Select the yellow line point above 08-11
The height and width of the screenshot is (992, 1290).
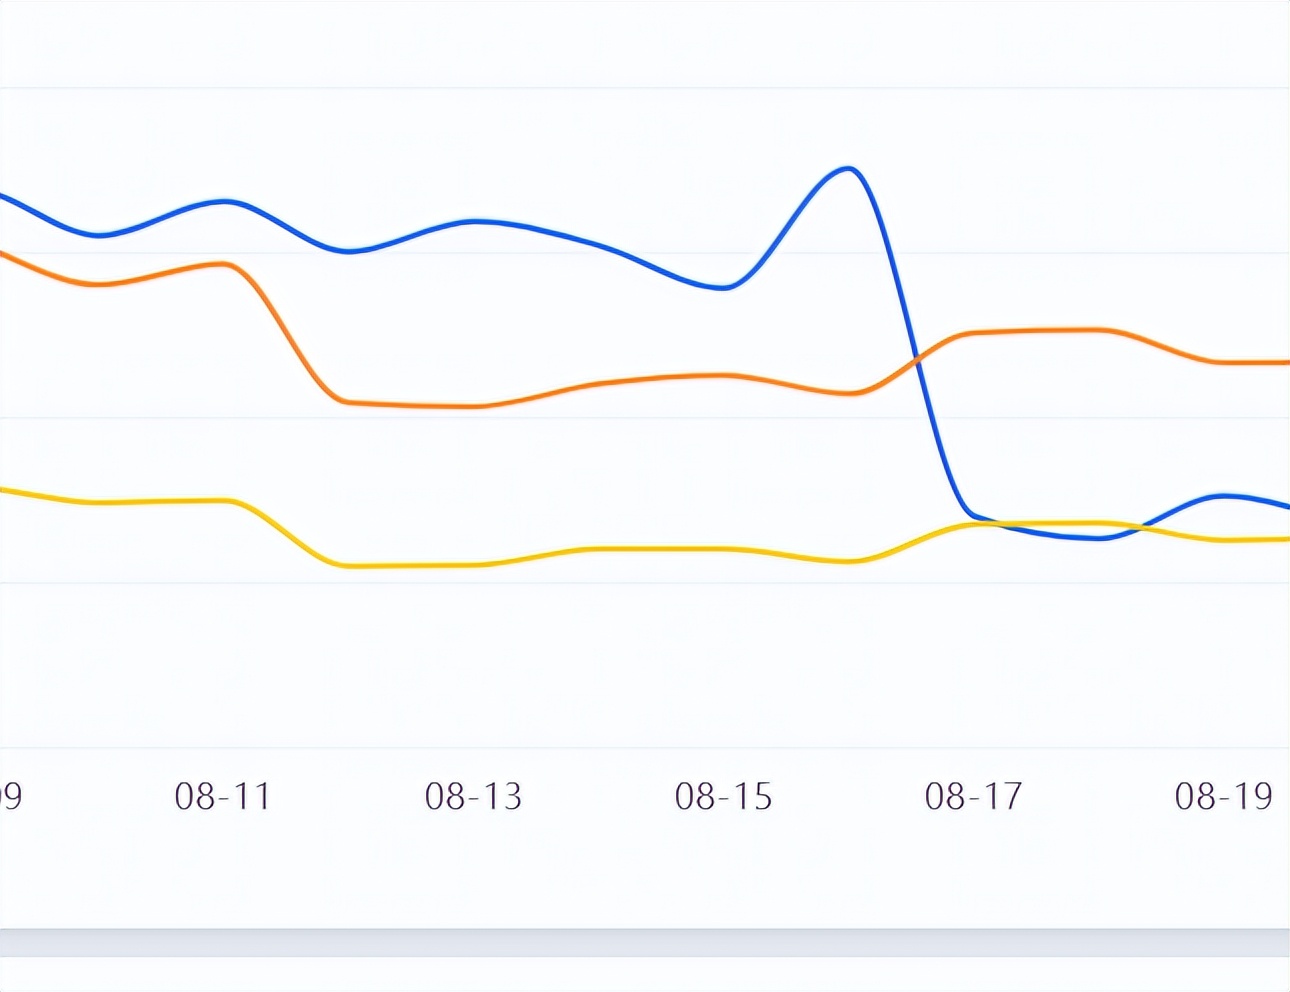224,500
